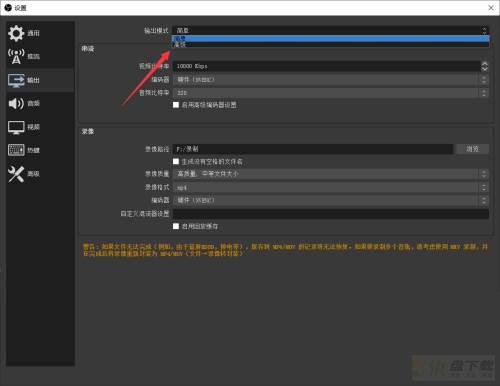
Task: Open the recording quality dropdown
Action: (x=331, y=174)
